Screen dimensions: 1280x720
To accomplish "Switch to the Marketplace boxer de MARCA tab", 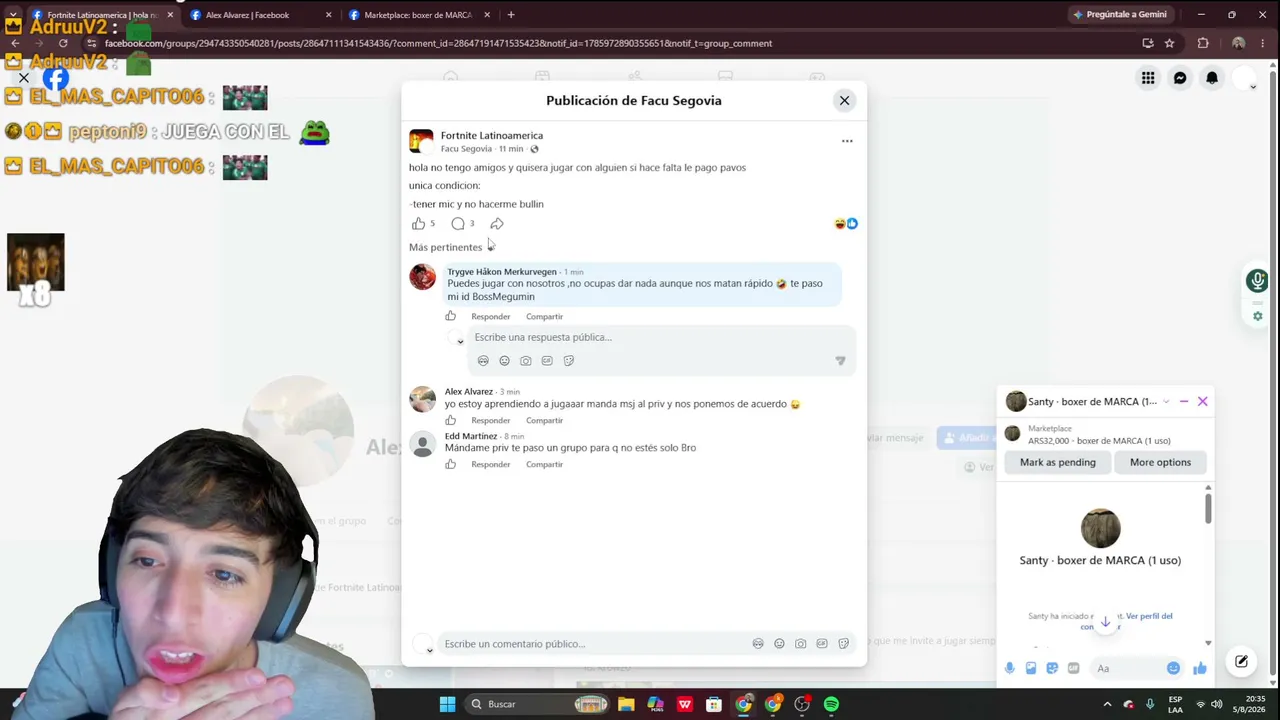I will coord(420,15).
